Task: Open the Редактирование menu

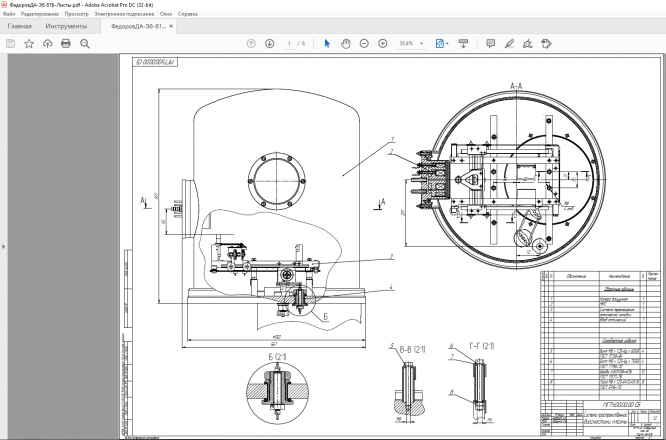Action: coord(39,15)
